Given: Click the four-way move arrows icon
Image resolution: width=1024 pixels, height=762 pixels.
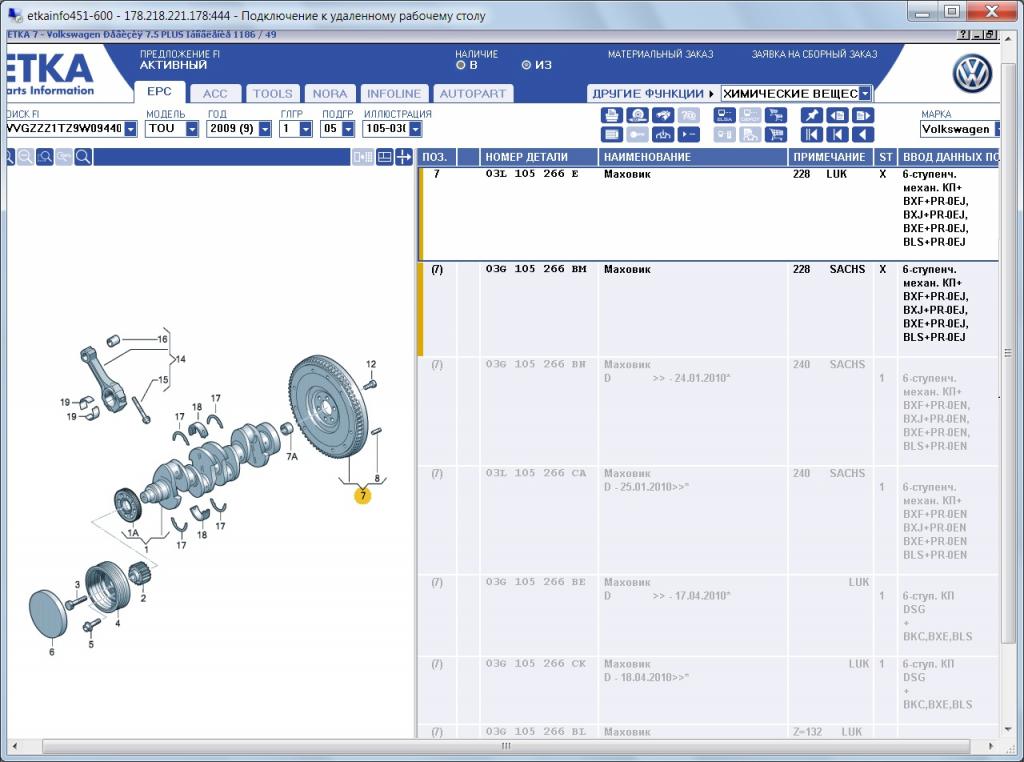Looking at the screenshot, I should click(404, 157).
